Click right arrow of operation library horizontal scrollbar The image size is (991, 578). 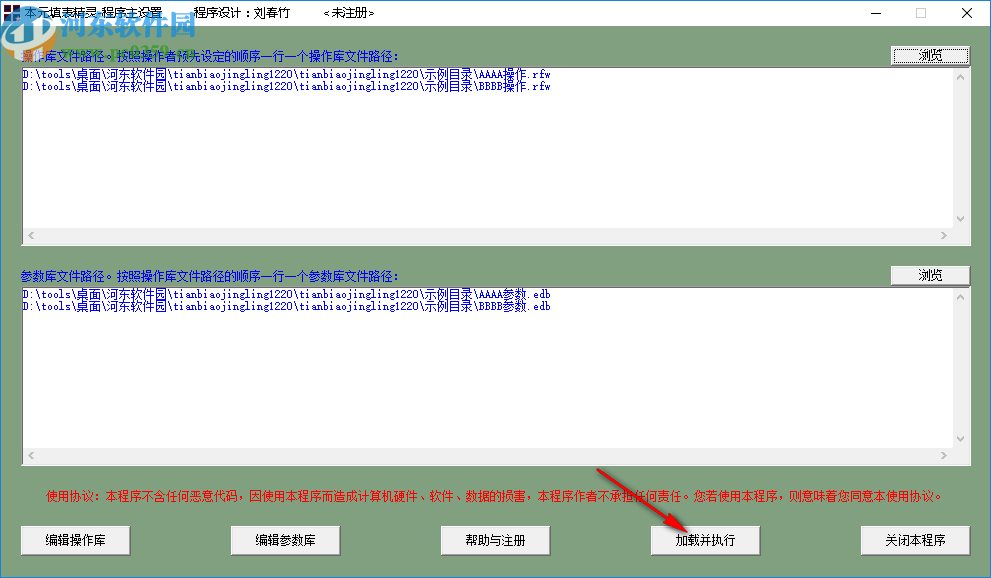point(944,236)
